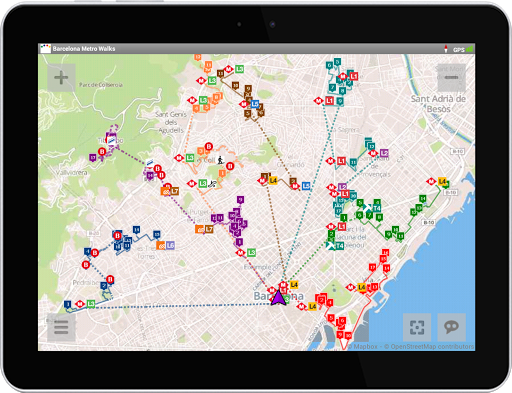Click the L6 line marker near Tres Torres
Screen dimensions: 512x393
170,246
